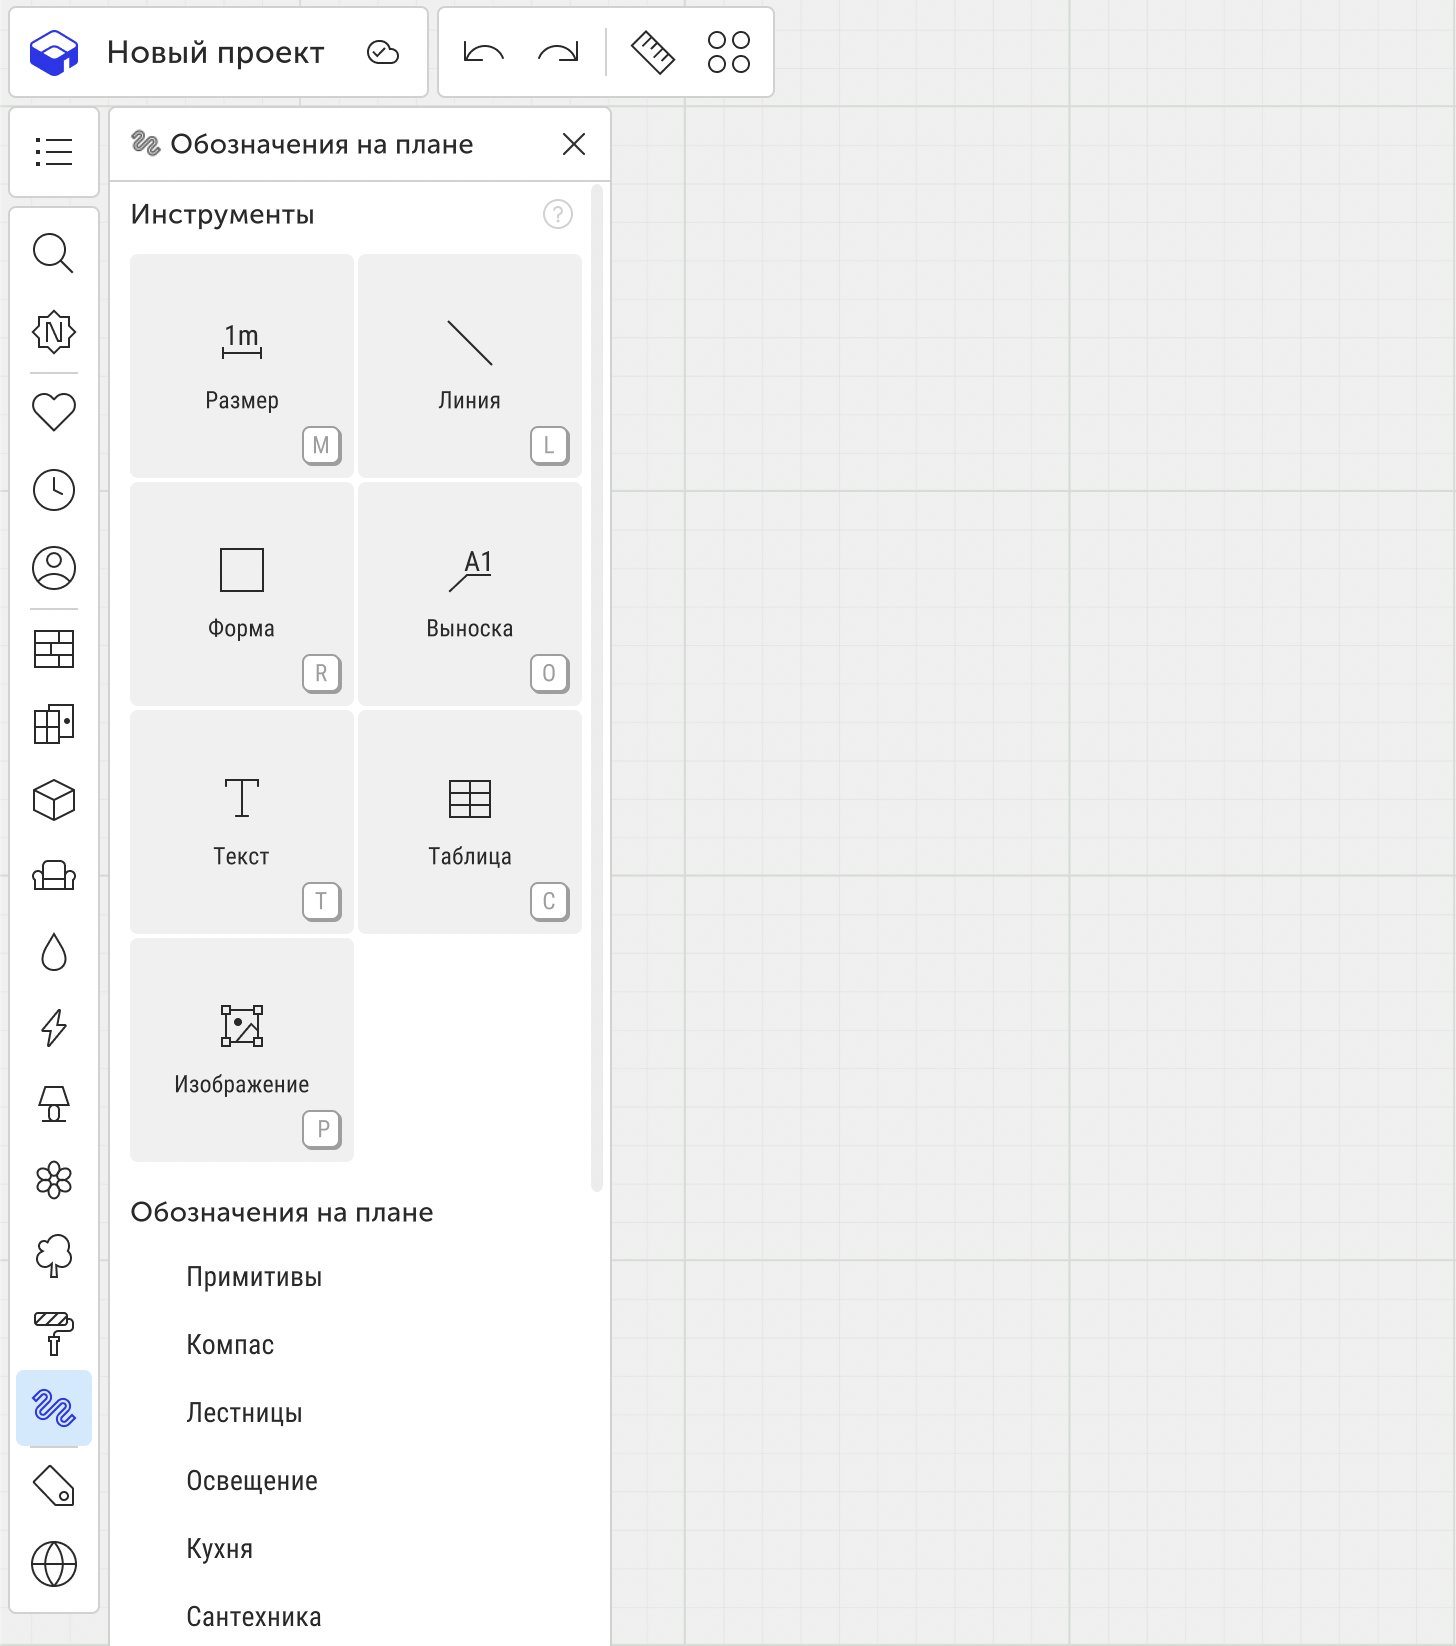Select the Изображение image tool
1456x1646 pixels.
pos(242,1050)
